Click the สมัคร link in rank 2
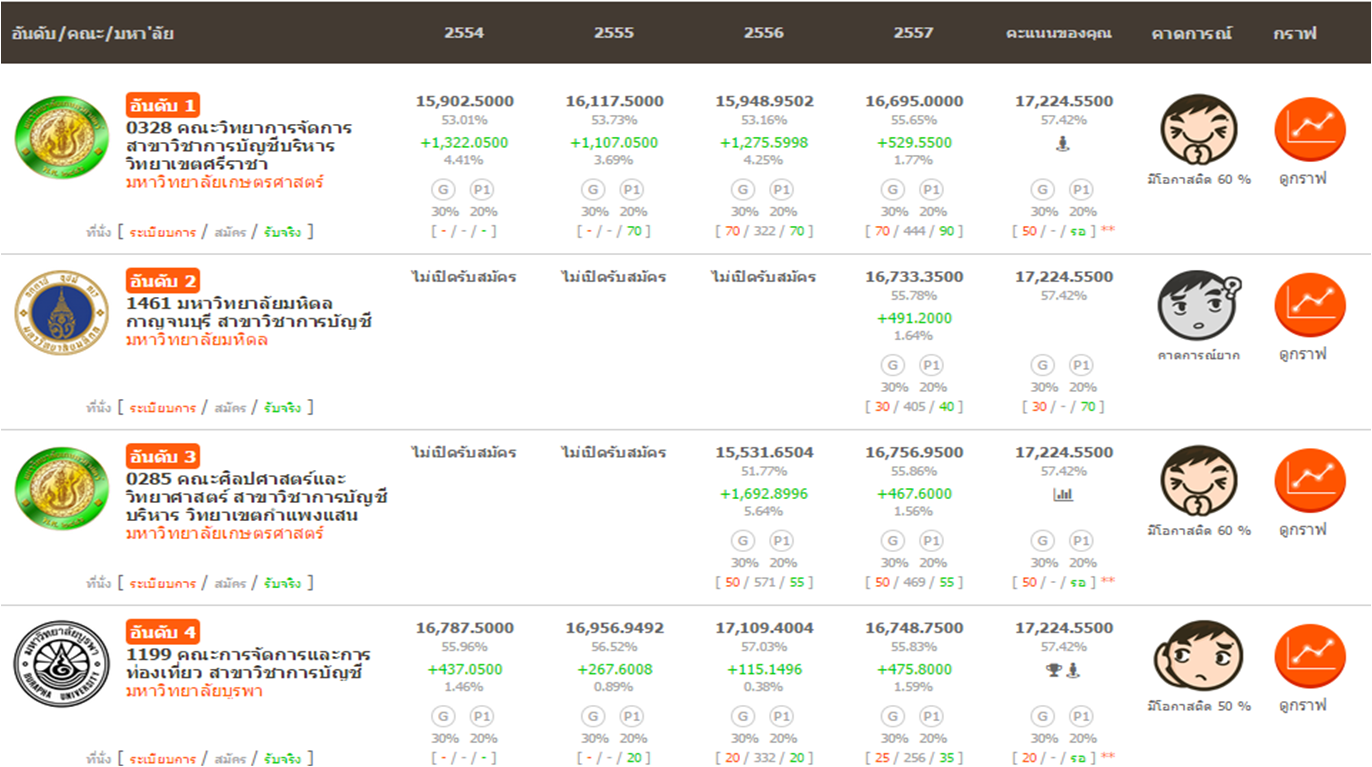The height and width of the screenshot is (767, 1372). click(230, 408)
